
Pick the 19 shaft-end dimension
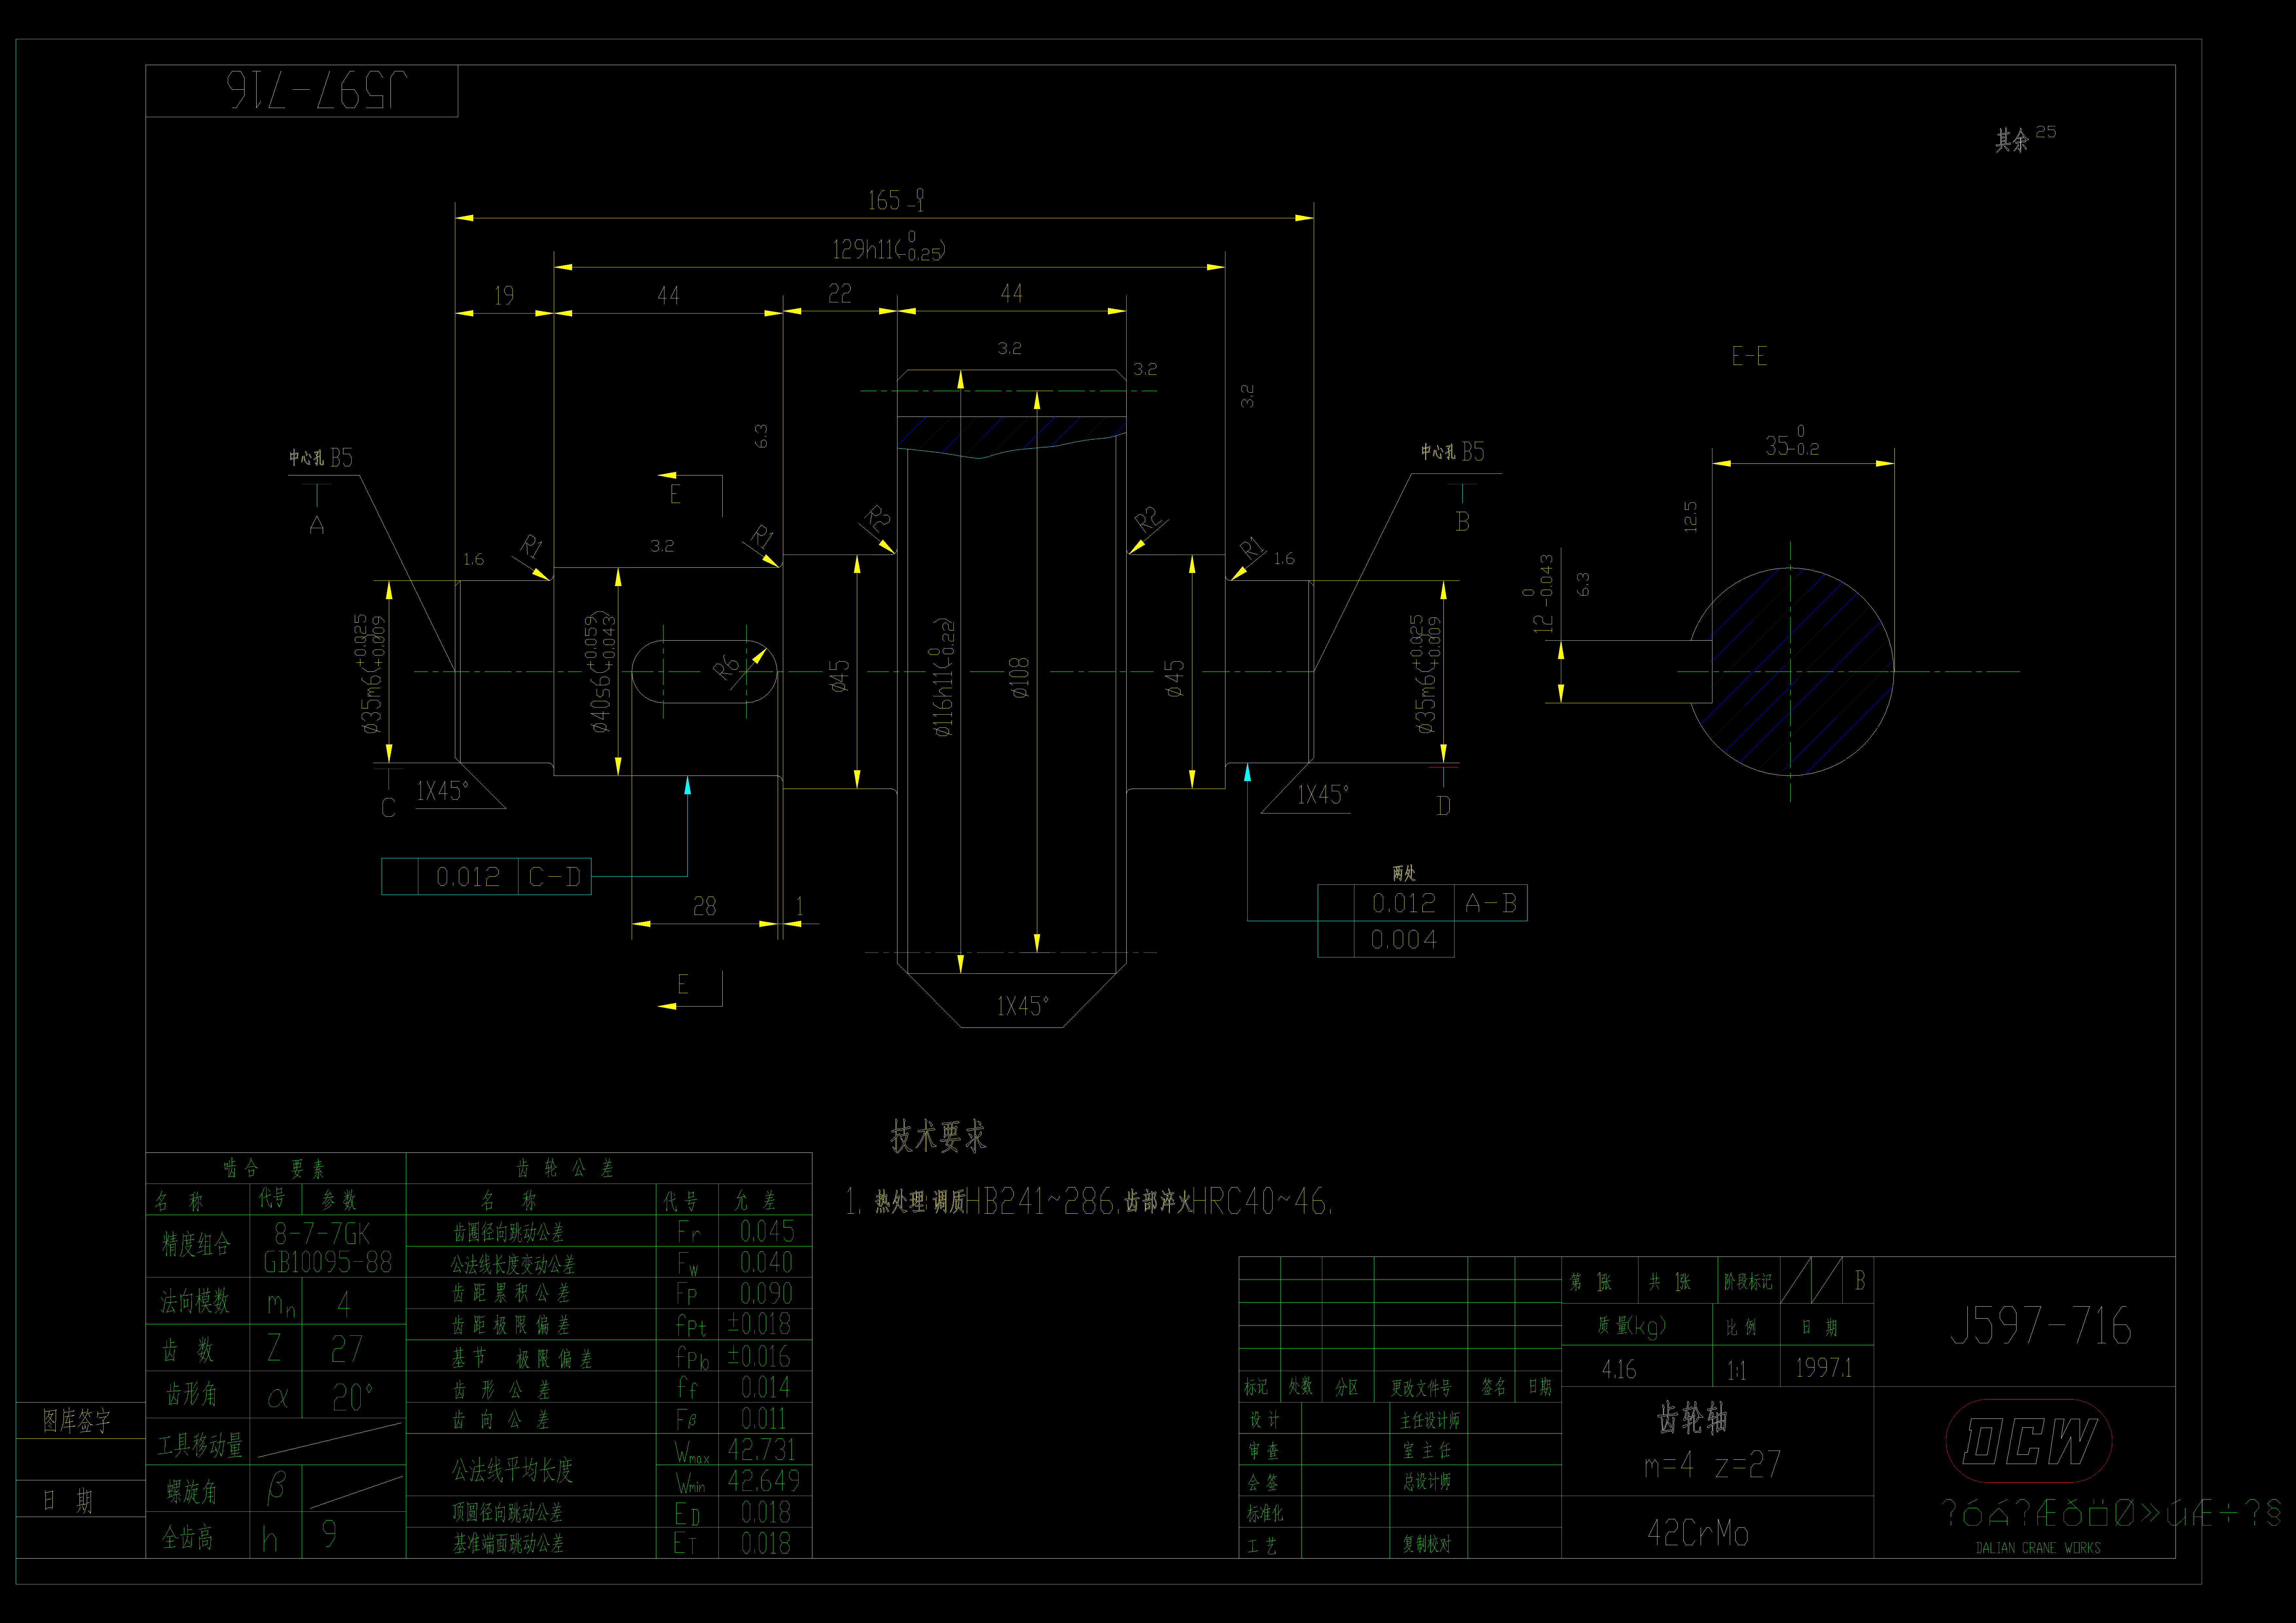tap(504, 296)
